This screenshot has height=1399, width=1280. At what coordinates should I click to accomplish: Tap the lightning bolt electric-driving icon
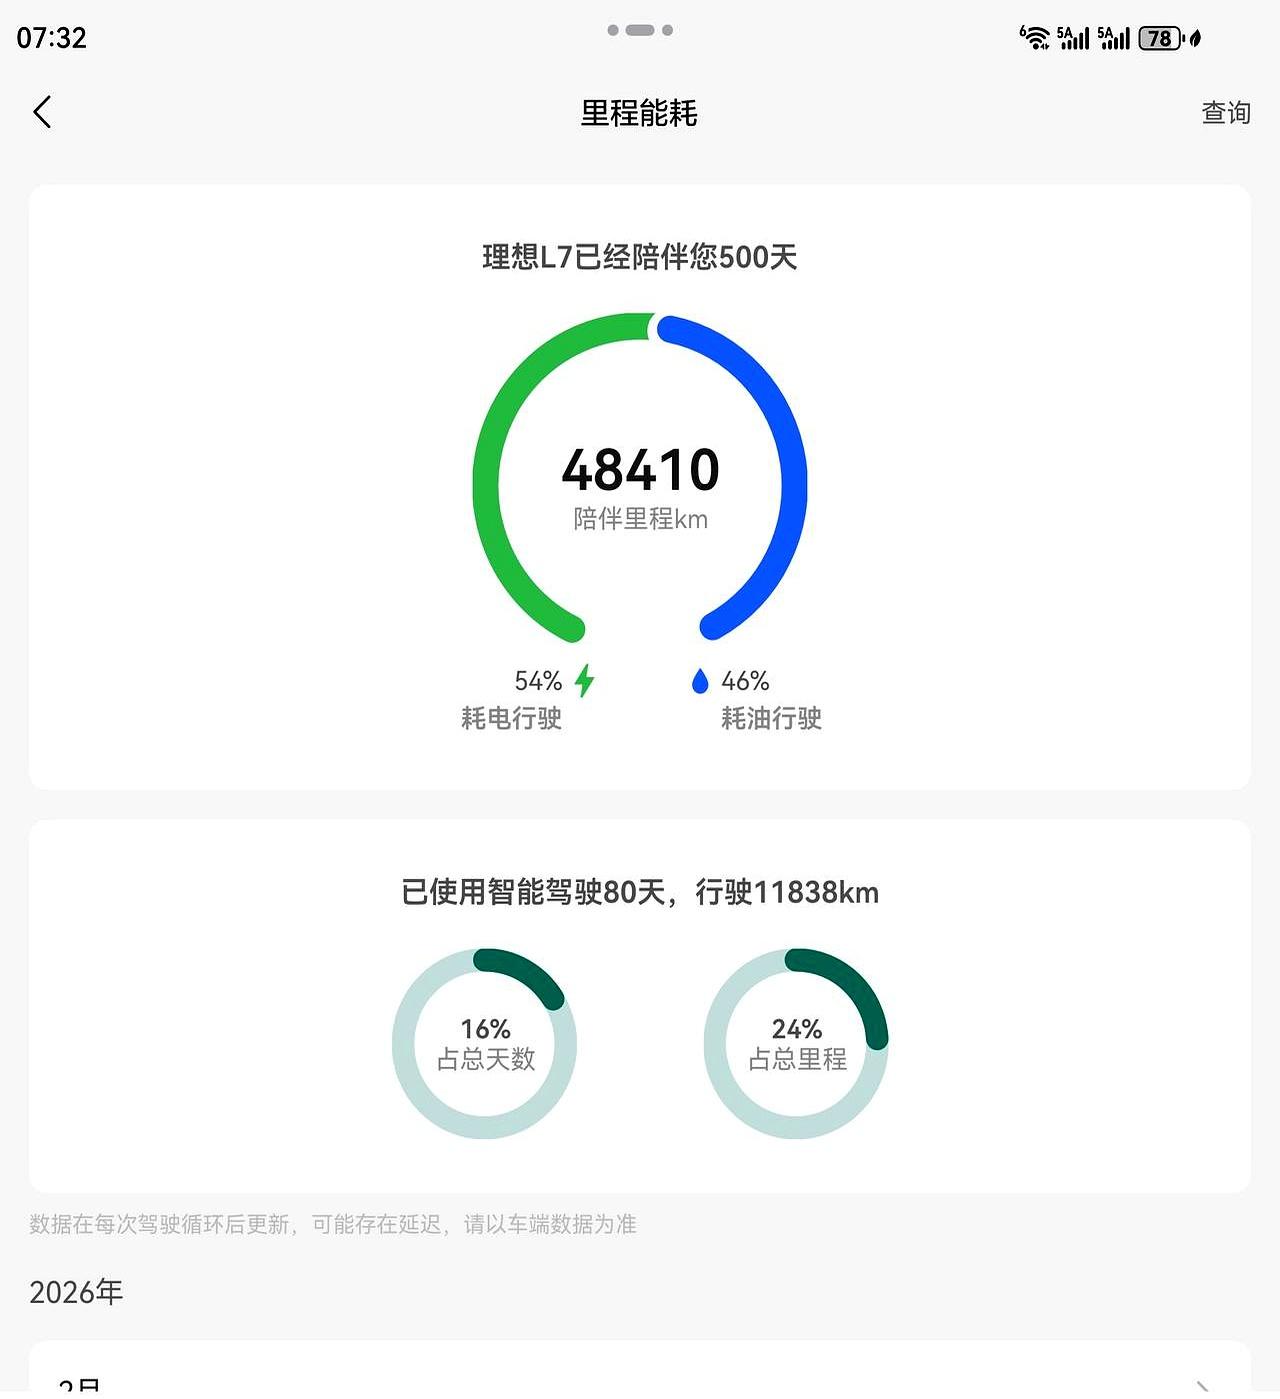pos(586,680)
